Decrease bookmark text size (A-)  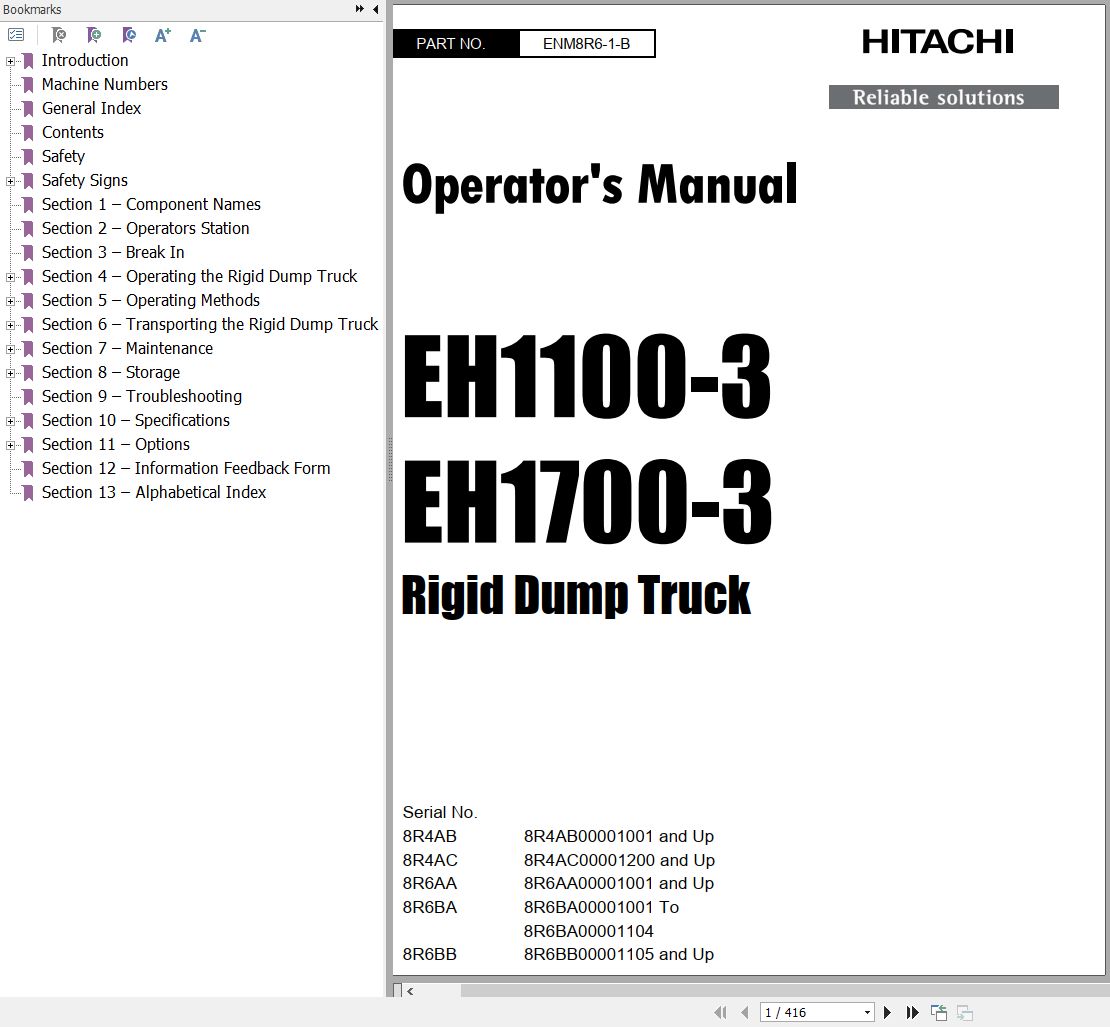(x=198, y=35)
